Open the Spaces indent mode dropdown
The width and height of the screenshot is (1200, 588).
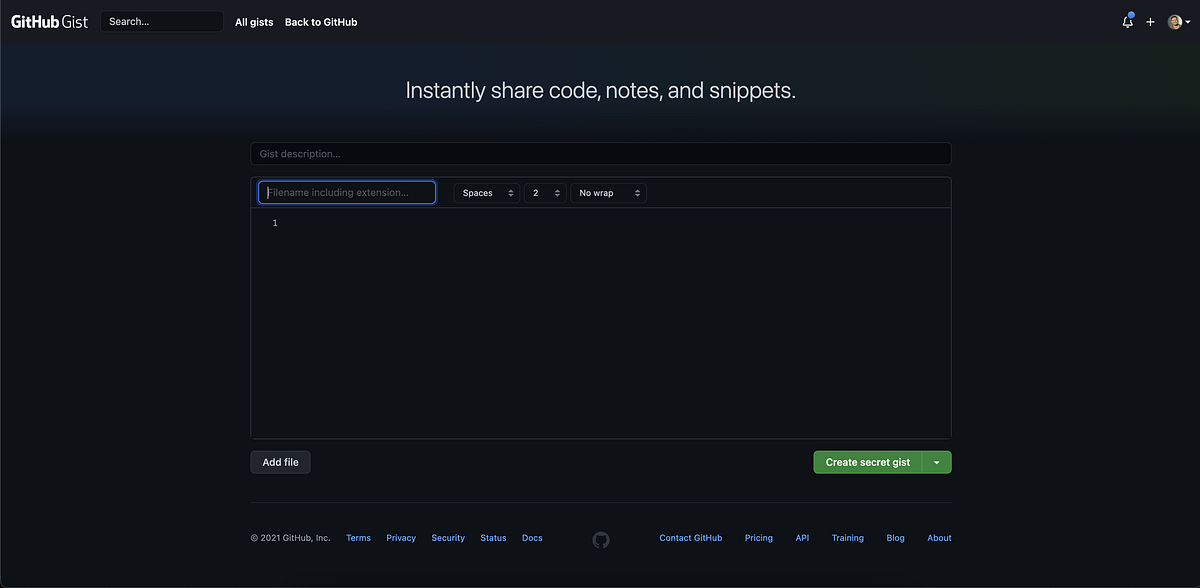coord(487,193)
